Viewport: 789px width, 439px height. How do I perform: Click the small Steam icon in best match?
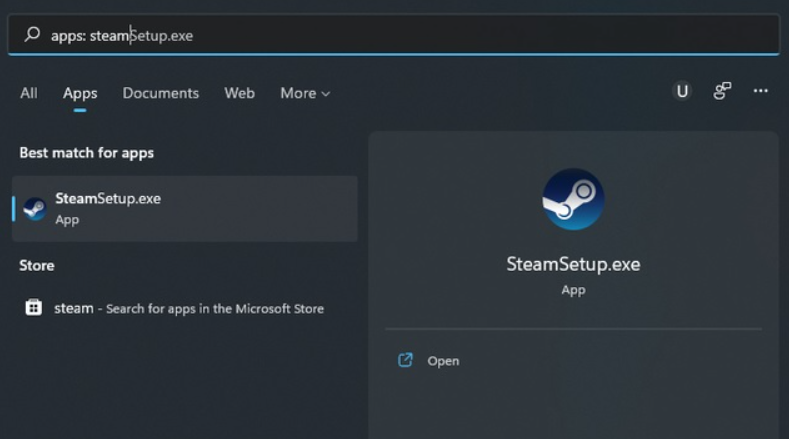(x=35, y=208)
